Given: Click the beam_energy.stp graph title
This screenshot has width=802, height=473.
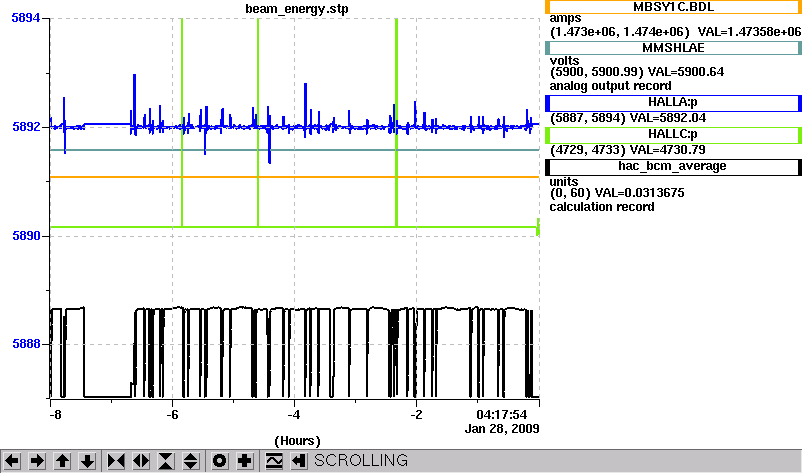Looking at the screenshot, I should [x=297, y=9].
